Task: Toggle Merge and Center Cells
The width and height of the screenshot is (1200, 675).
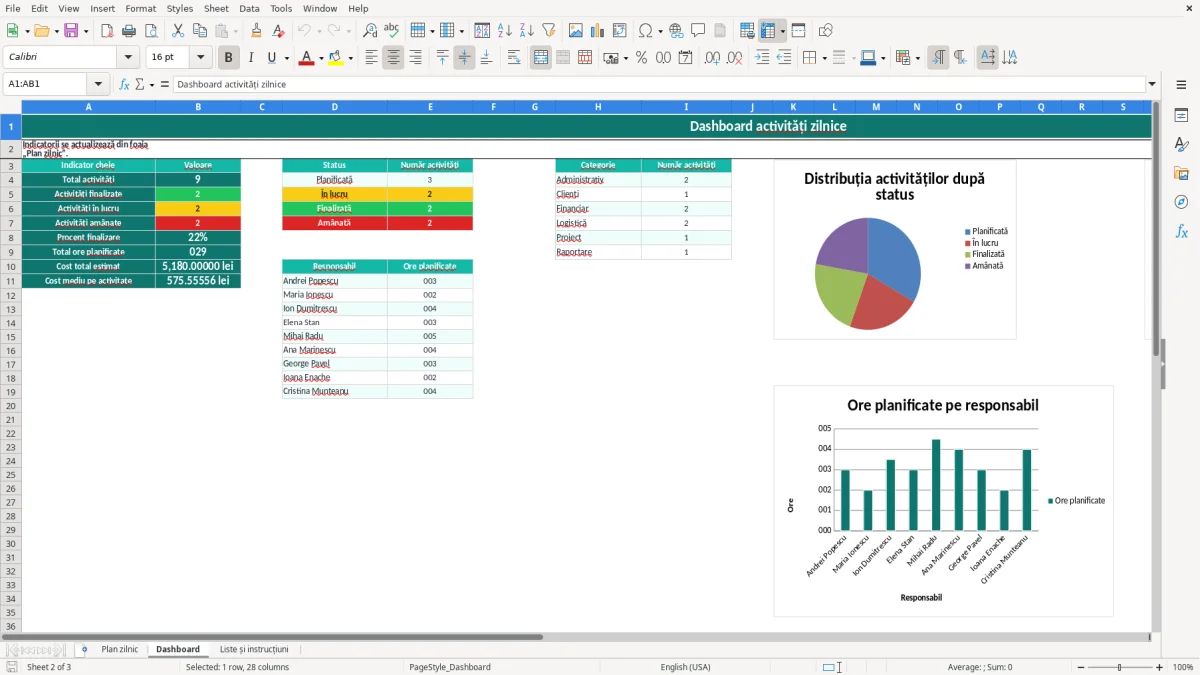Action: tap(541, 58)
